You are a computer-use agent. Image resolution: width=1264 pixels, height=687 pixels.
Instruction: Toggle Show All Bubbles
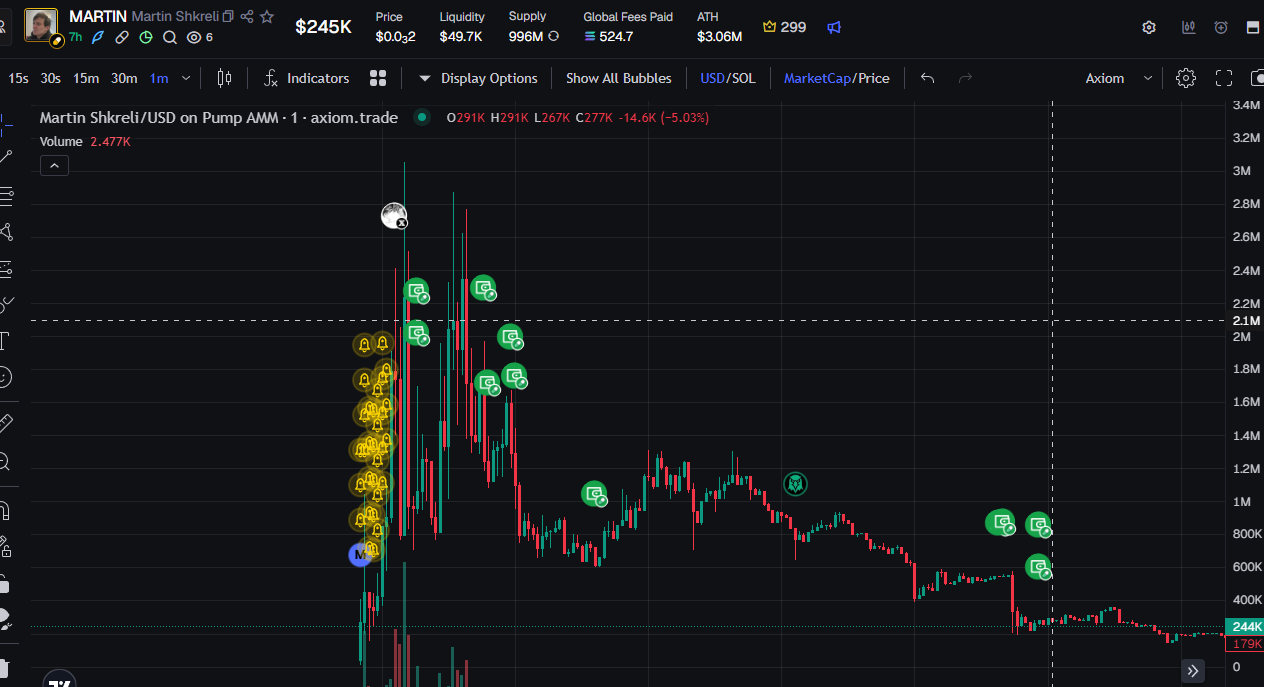click(618, 78)
